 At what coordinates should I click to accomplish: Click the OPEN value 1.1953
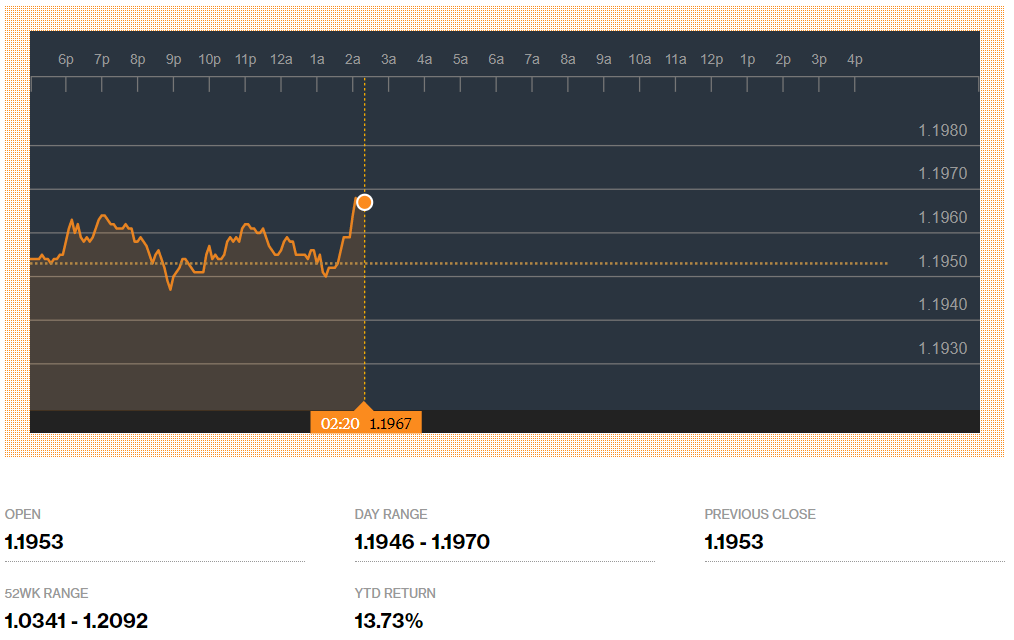point(34,542)
